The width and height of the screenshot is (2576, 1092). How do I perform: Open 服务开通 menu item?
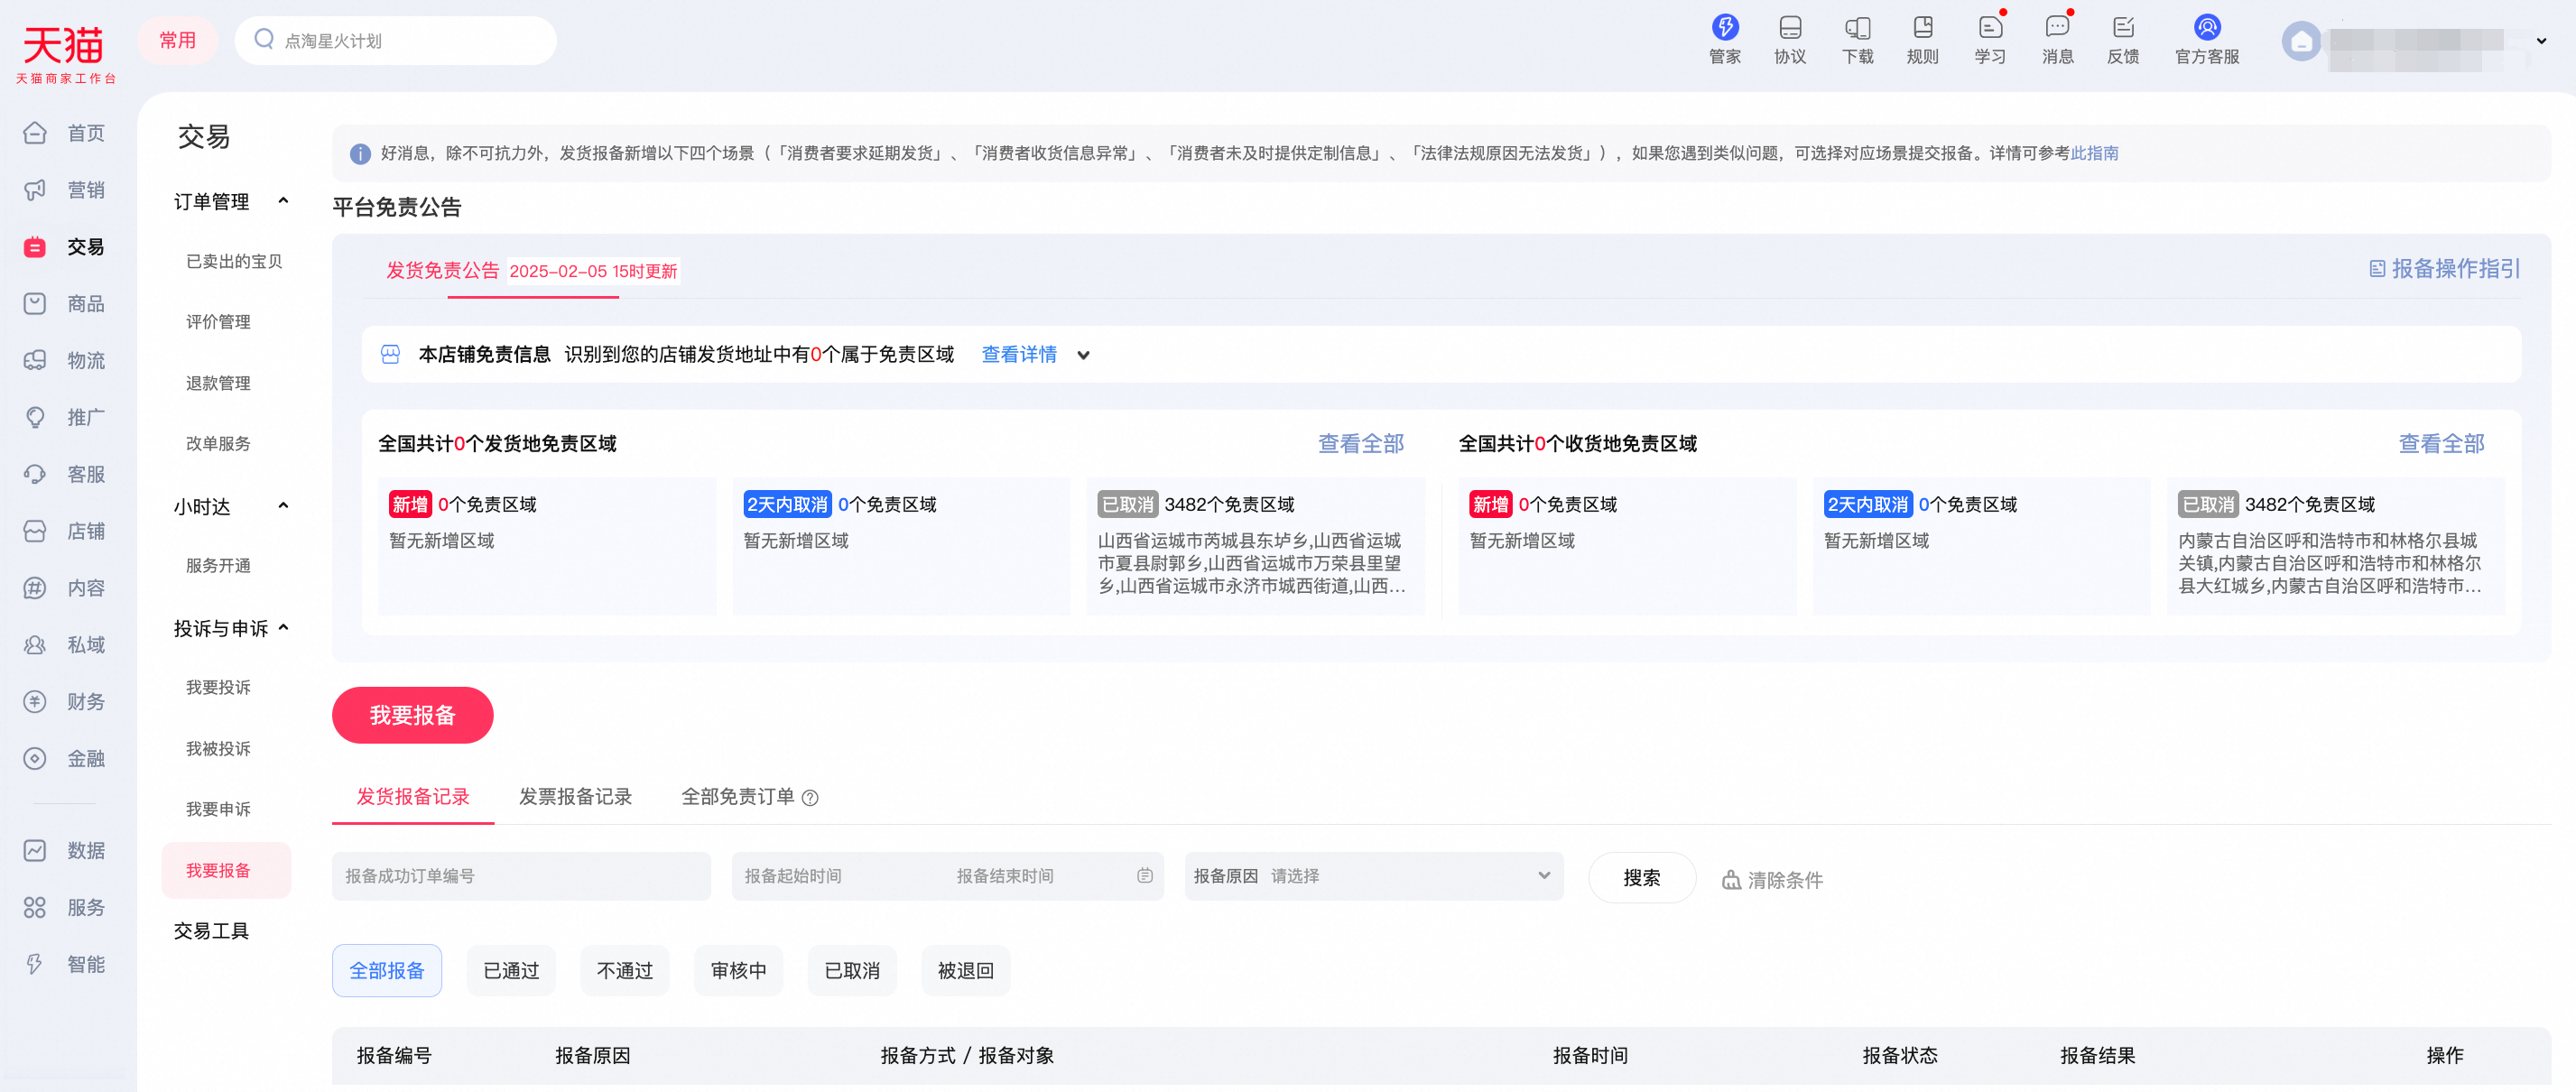tap(218, 566)
